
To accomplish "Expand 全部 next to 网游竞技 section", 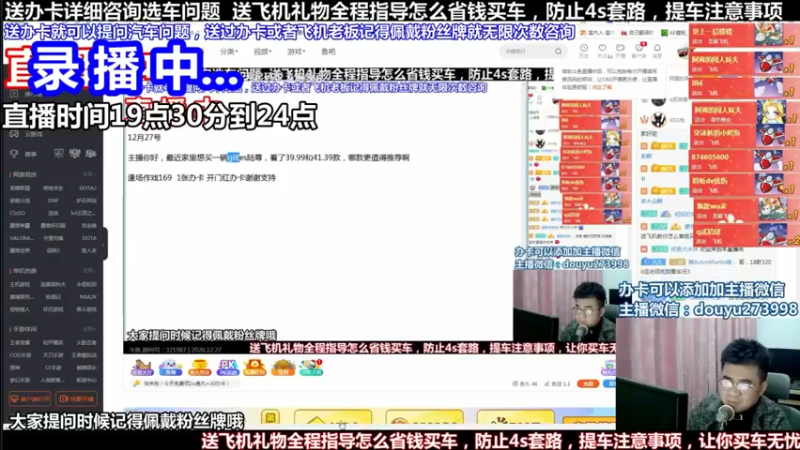I will (89, 174).
